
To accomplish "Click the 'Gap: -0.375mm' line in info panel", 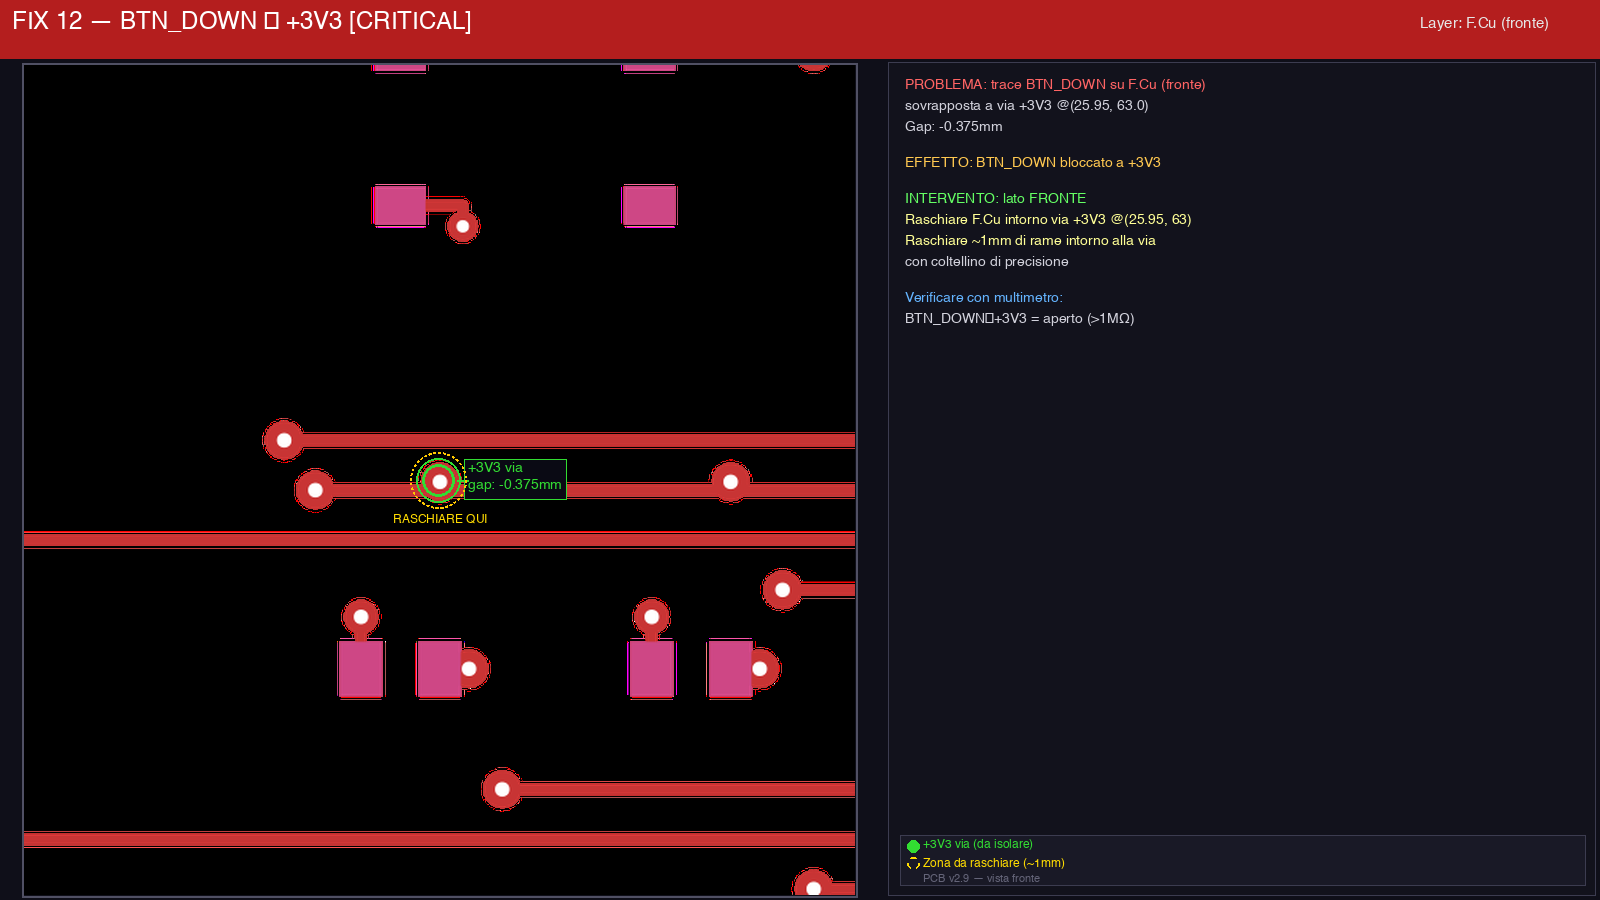I will coord(953,126).
